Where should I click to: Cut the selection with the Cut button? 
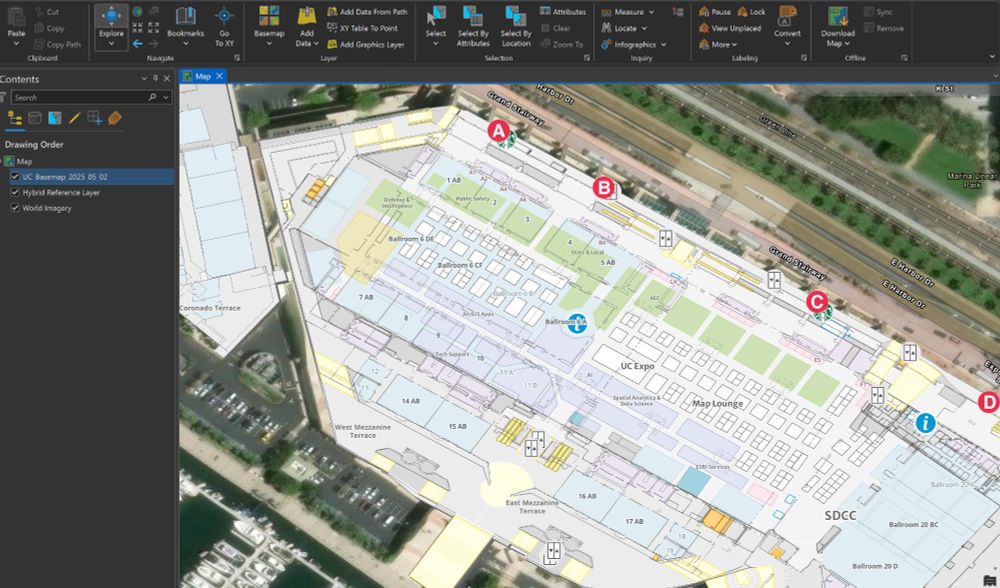[47, 11]
